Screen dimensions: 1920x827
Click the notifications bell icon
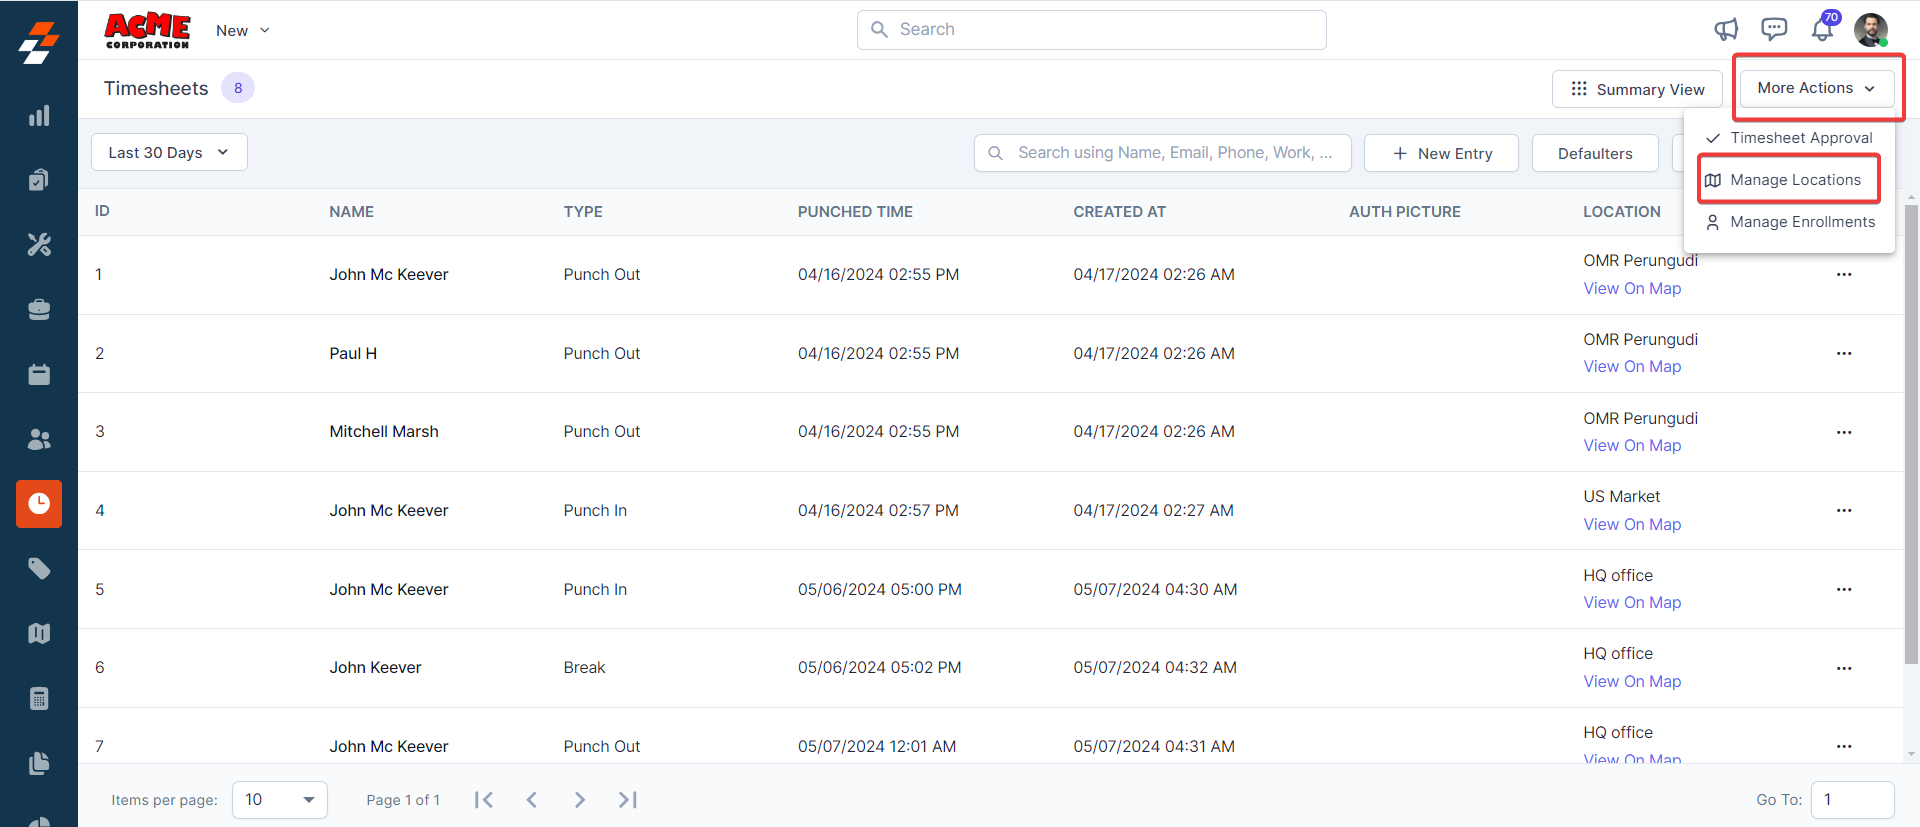click(x=1822, y=30)
